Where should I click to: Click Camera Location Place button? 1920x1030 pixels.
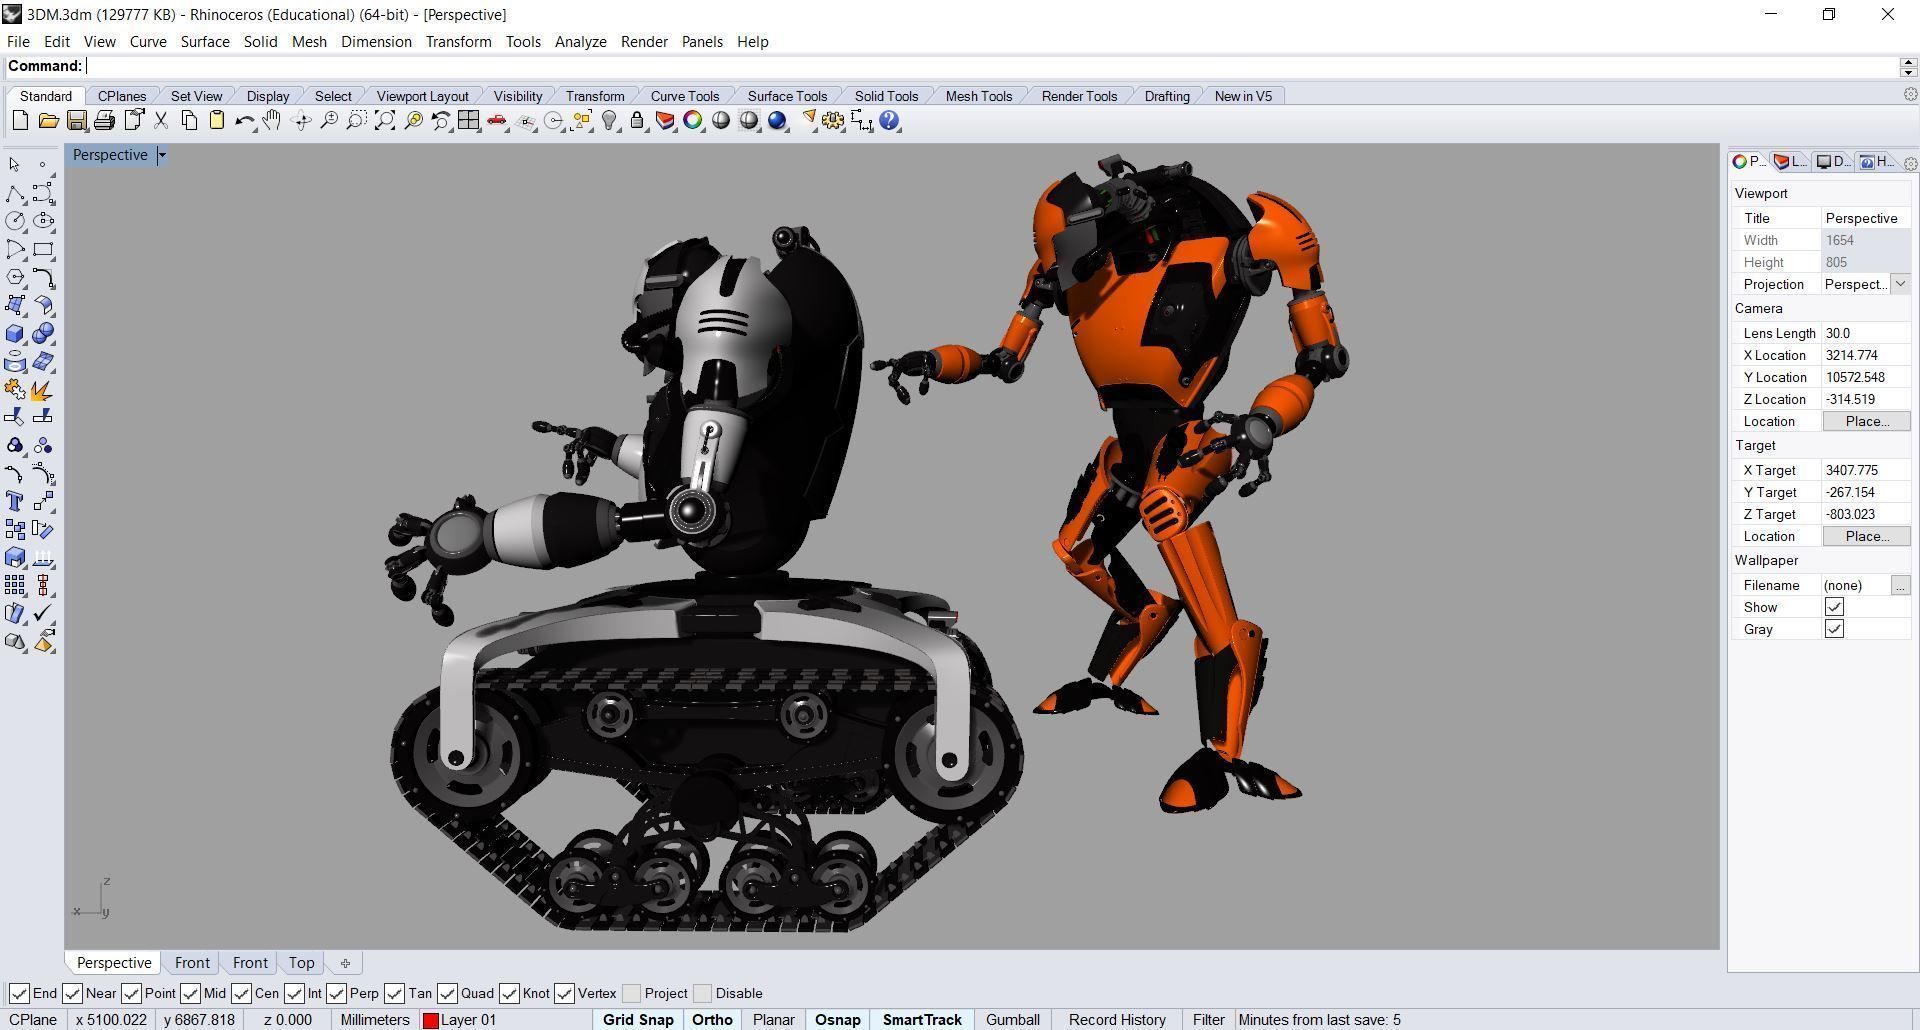point(1866,421)
